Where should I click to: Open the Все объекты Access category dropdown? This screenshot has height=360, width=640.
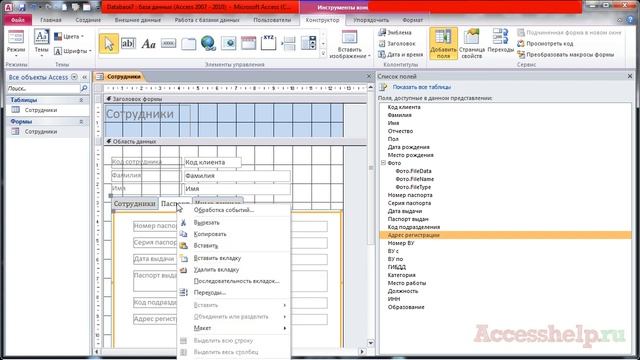74,77
